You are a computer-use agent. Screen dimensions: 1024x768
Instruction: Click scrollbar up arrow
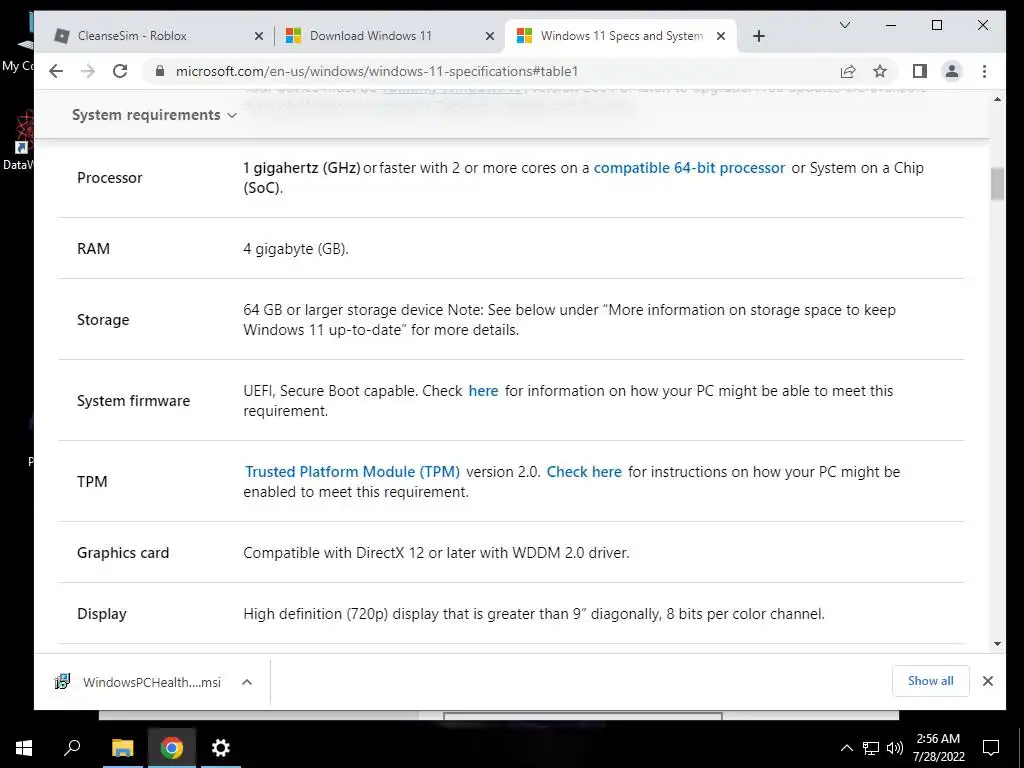(x=997, y=99)
